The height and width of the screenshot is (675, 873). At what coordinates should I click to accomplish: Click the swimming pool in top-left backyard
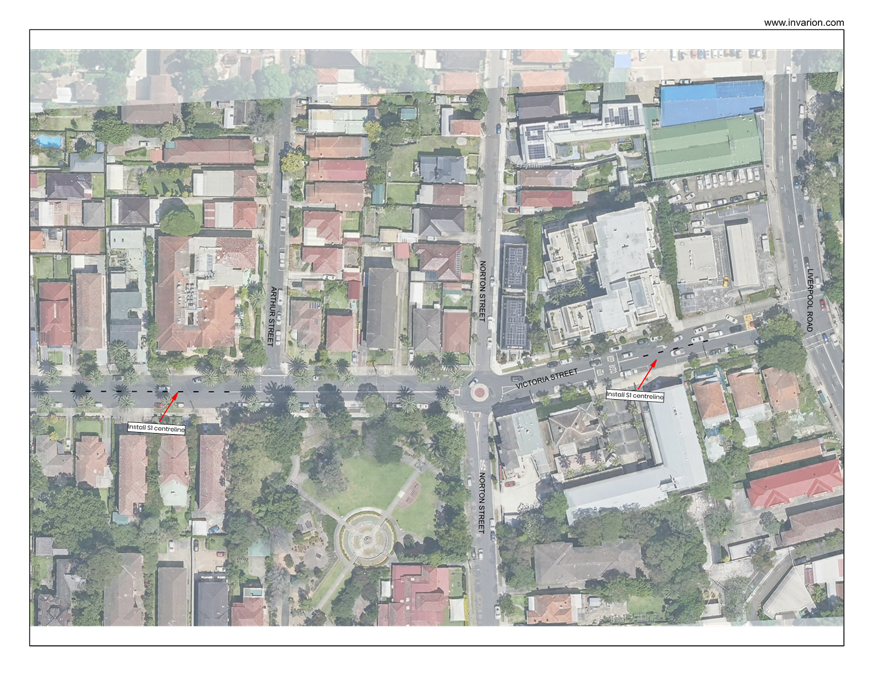[48, 142]
